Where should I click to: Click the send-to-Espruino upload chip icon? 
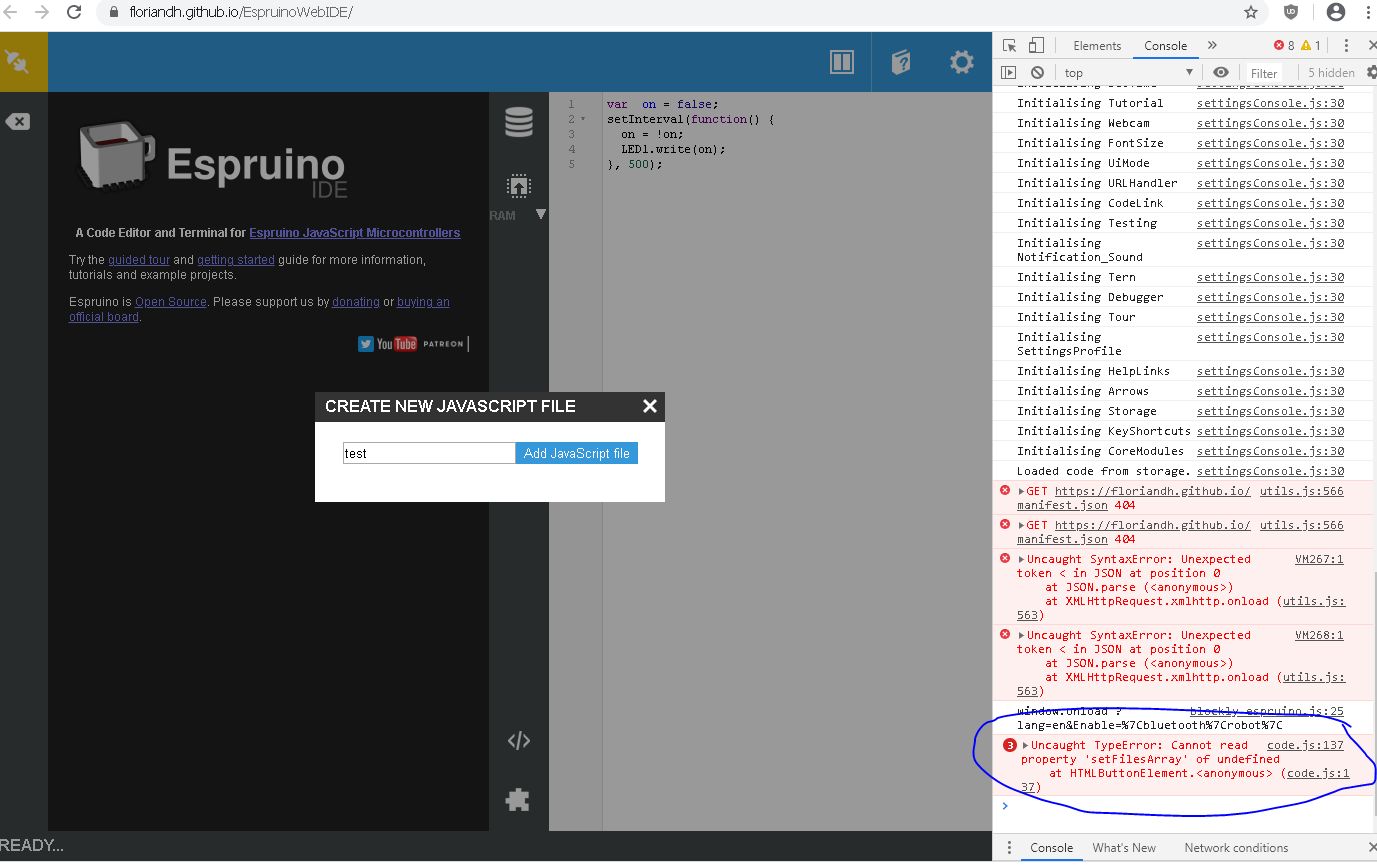click(x=519, y=186)
